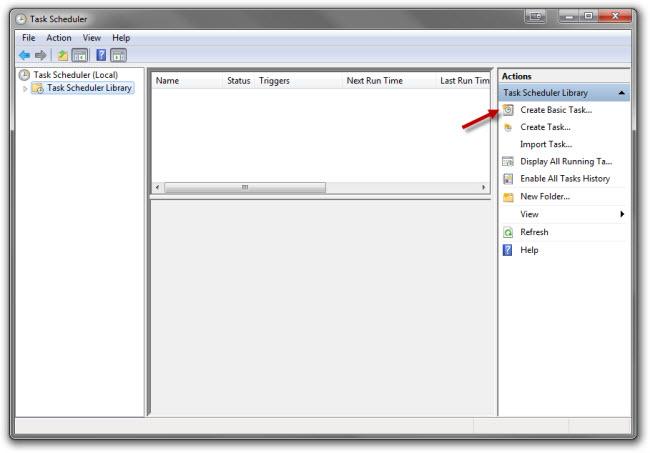Click the Actions pane header text
The height and width of the screenshot is (453, 650).
pyautogui.click(x=517, y=76)
